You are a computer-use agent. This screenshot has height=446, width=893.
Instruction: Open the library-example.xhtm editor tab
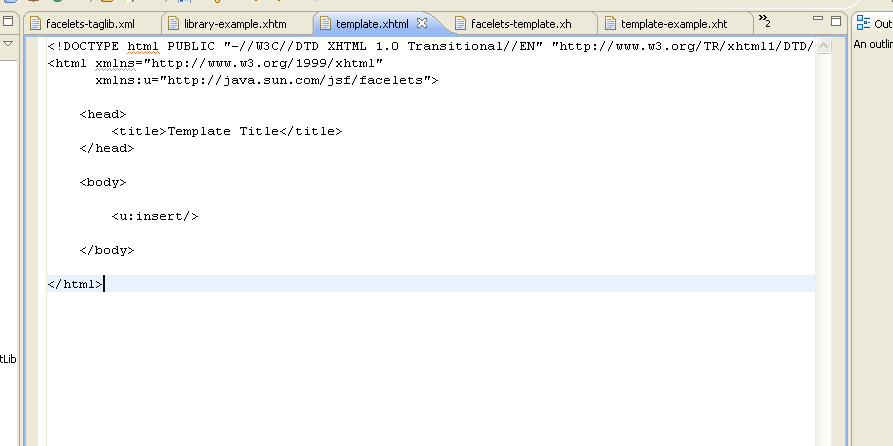[234, 22]
